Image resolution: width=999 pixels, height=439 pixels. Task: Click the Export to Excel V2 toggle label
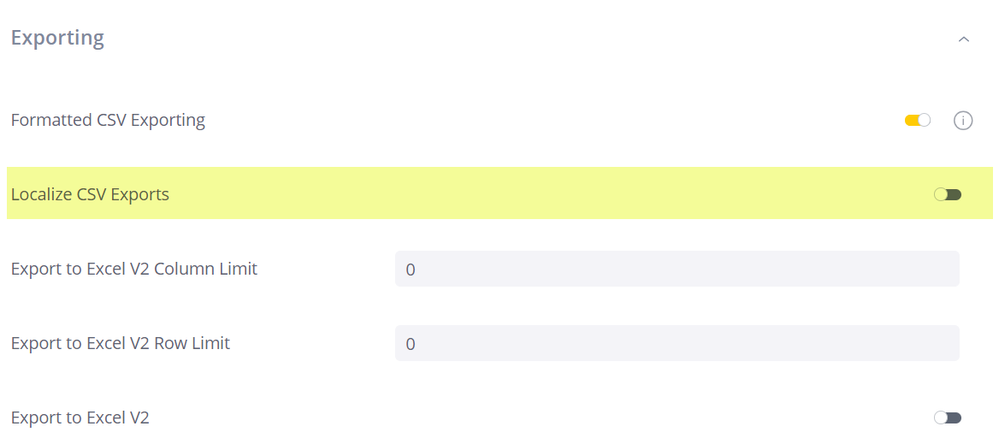[x=80, y=417]
